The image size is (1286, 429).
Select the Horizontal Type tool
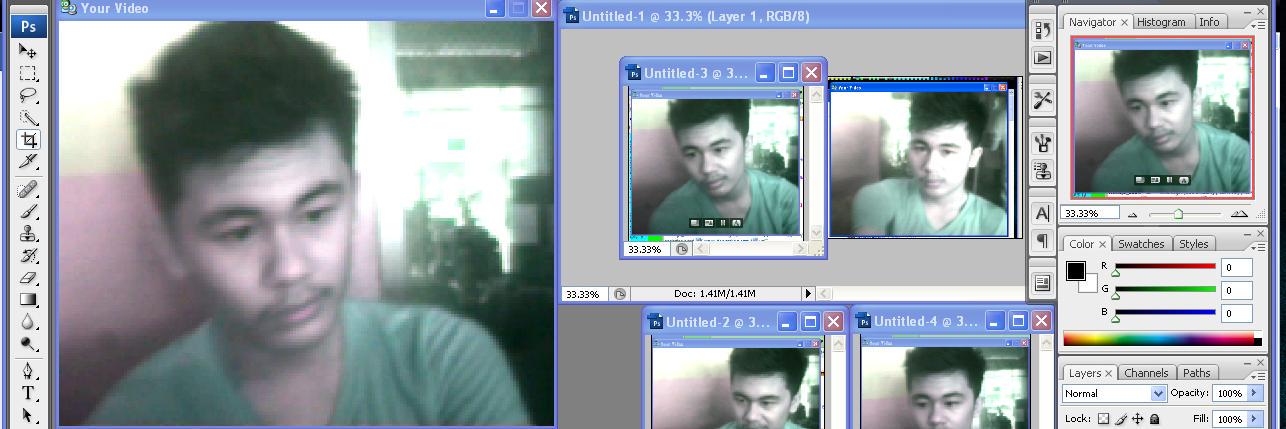pos(28,393)
